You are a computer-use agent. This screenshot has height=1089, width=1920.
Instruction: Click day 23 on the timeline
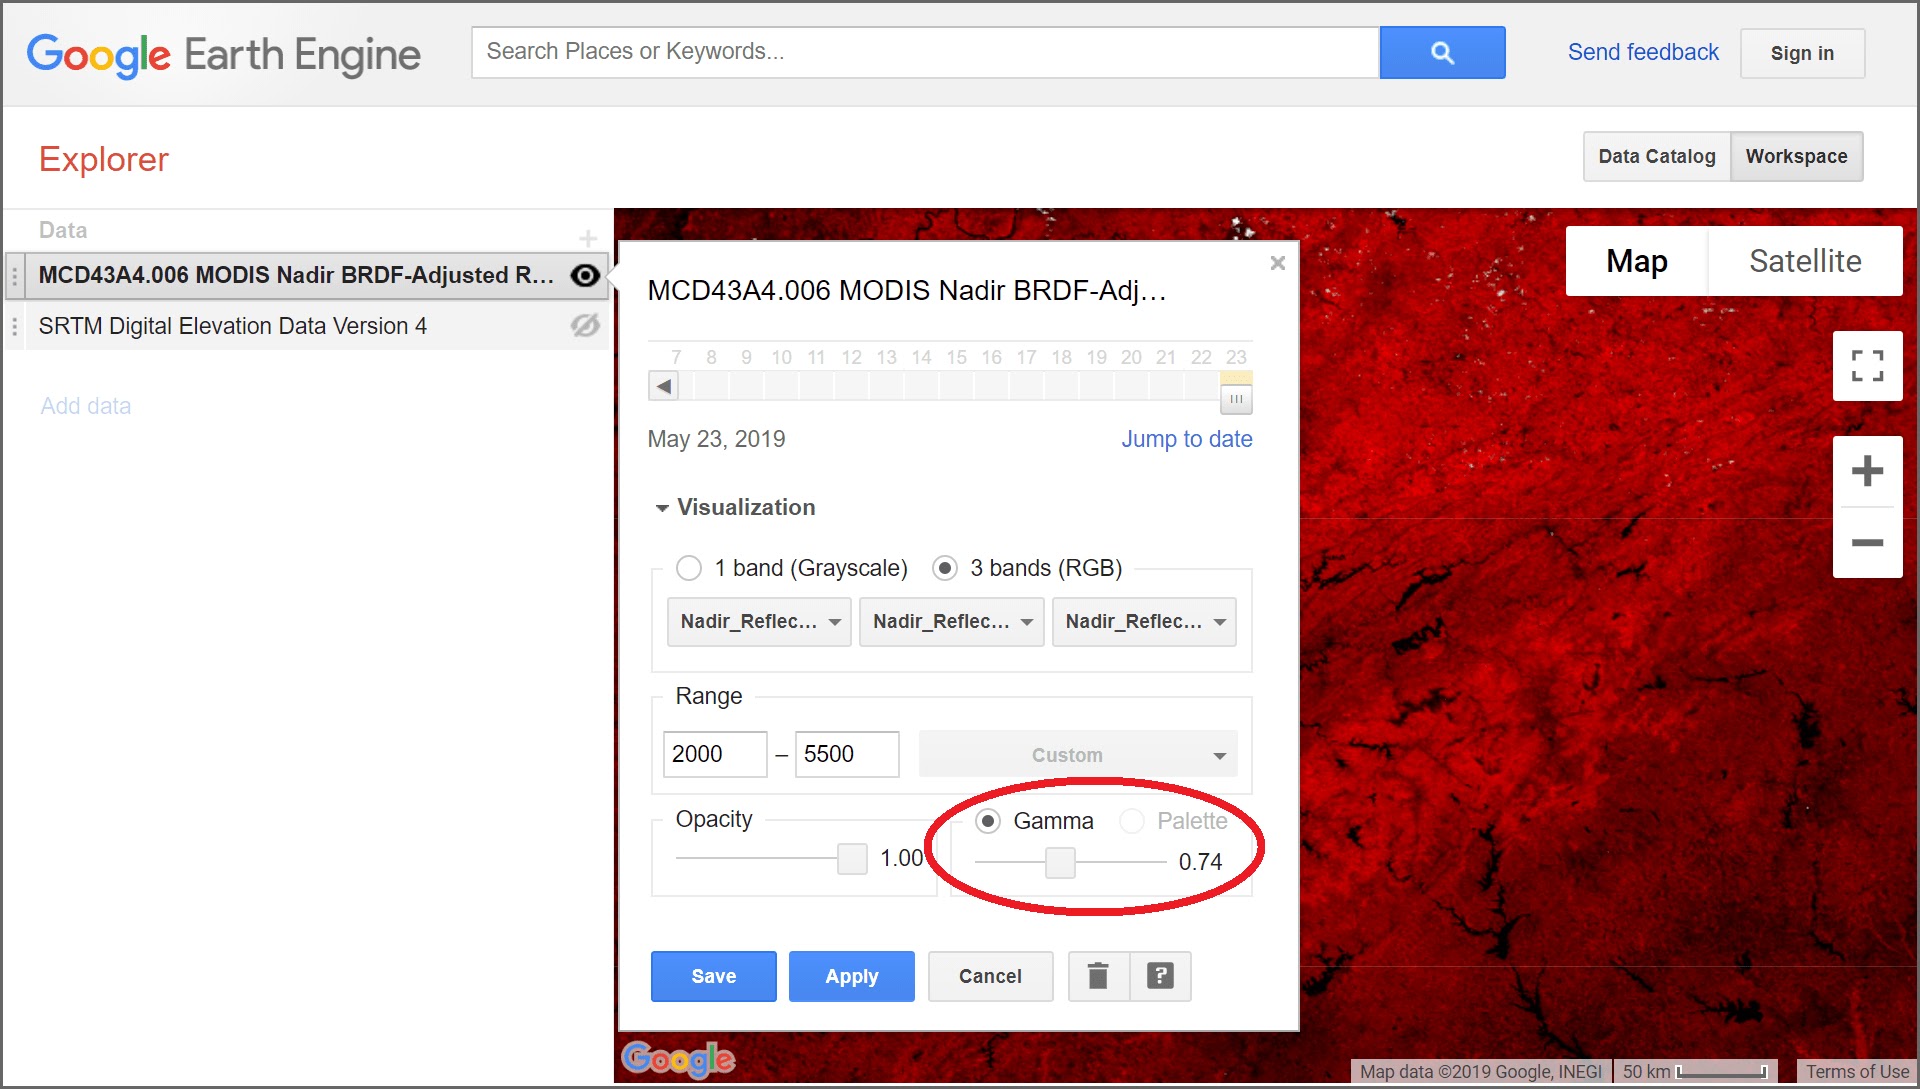pyautogui.click(x=1236, y=357)
